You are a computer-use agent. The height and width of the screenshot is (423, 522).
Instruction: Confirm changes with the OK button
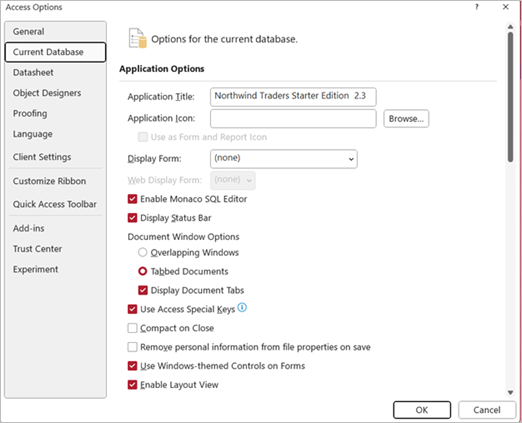pyautogui.click(x=422, y=410)
